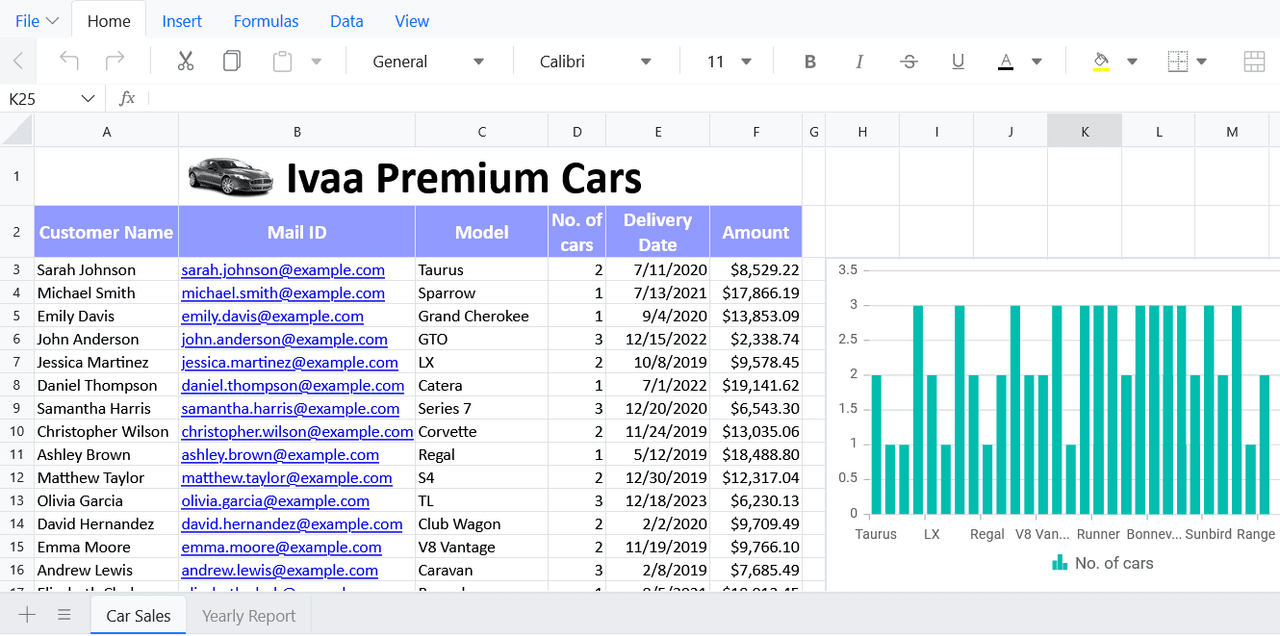
Task: Open sarah.johnson@example.com mail link
Action: (283, 270)
